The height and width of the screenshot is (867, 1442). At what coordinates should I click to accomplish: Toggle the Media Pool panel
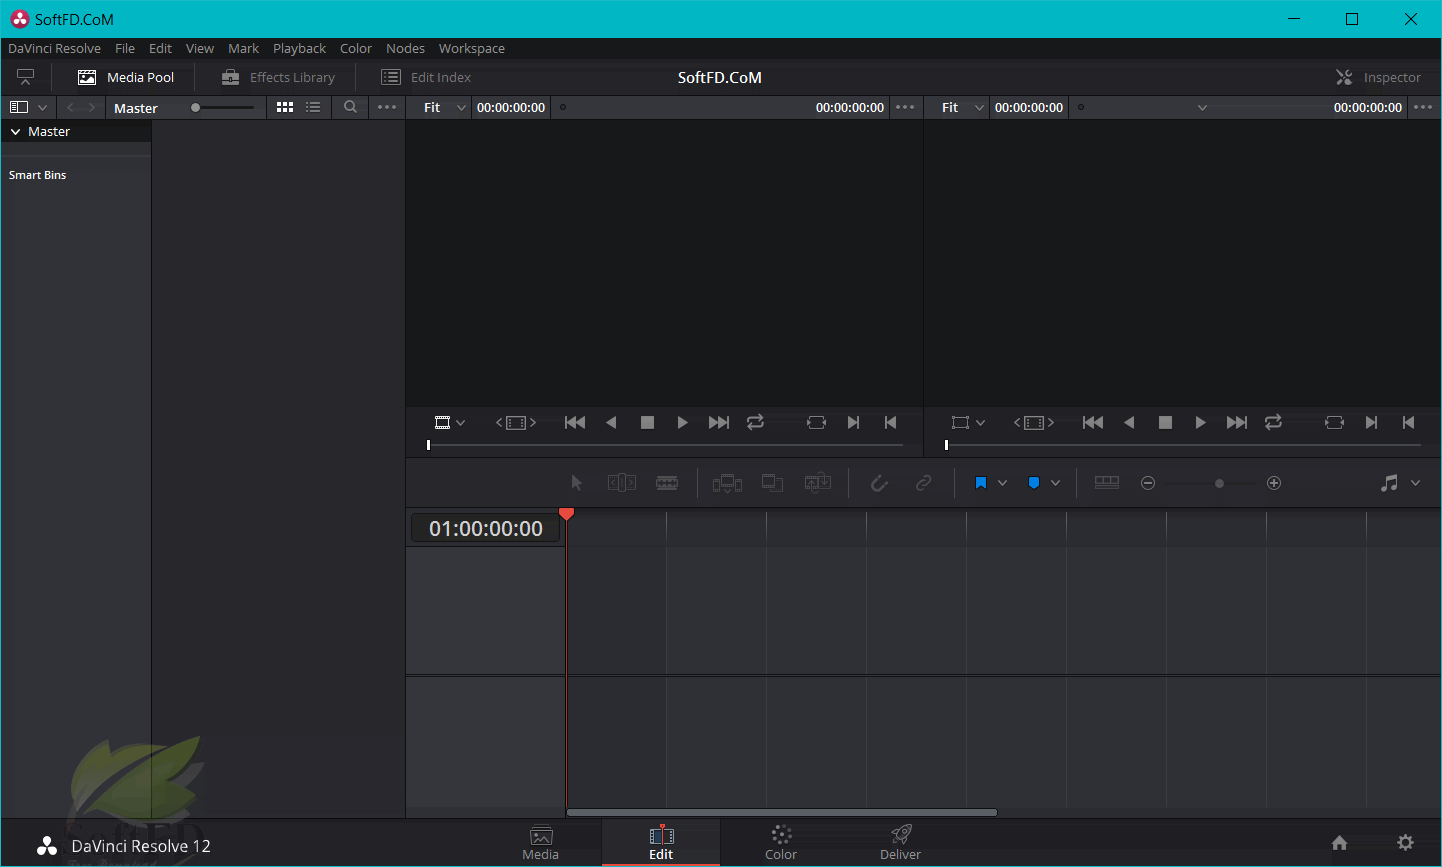126,77
